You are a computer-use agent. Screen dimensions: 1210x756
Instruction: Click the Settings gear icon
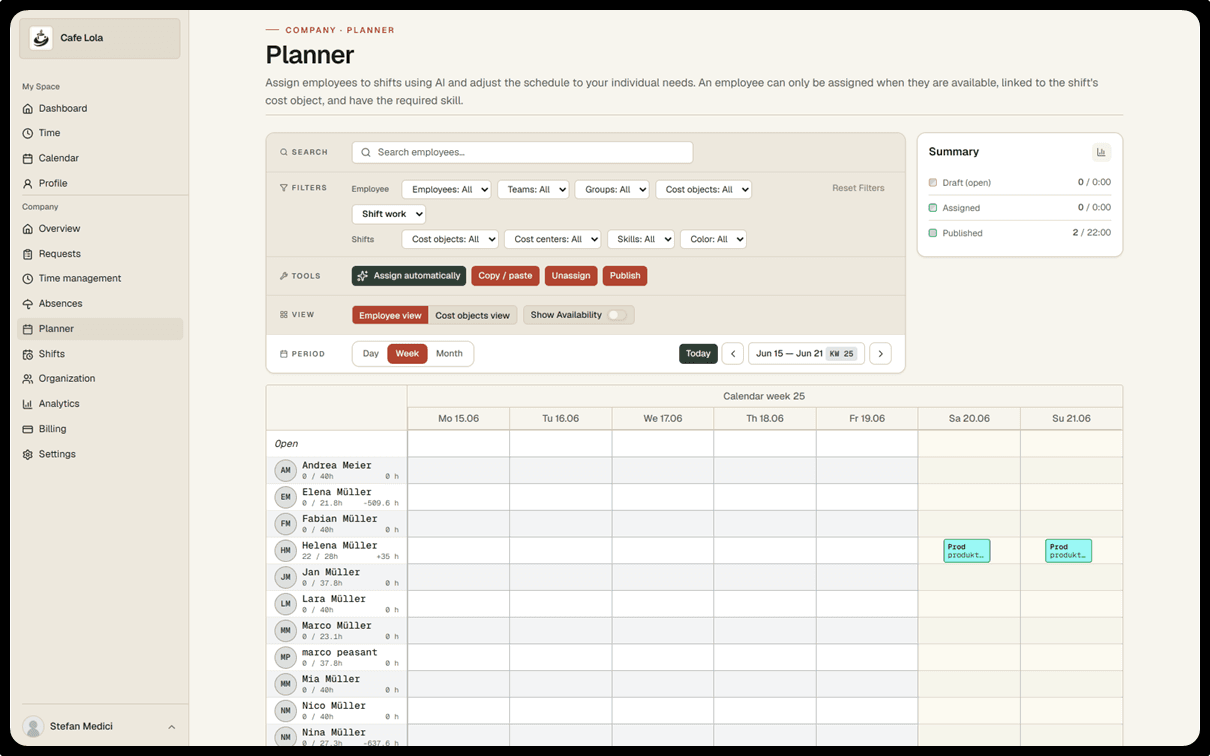pyautogui.click(x=28, y=454)
